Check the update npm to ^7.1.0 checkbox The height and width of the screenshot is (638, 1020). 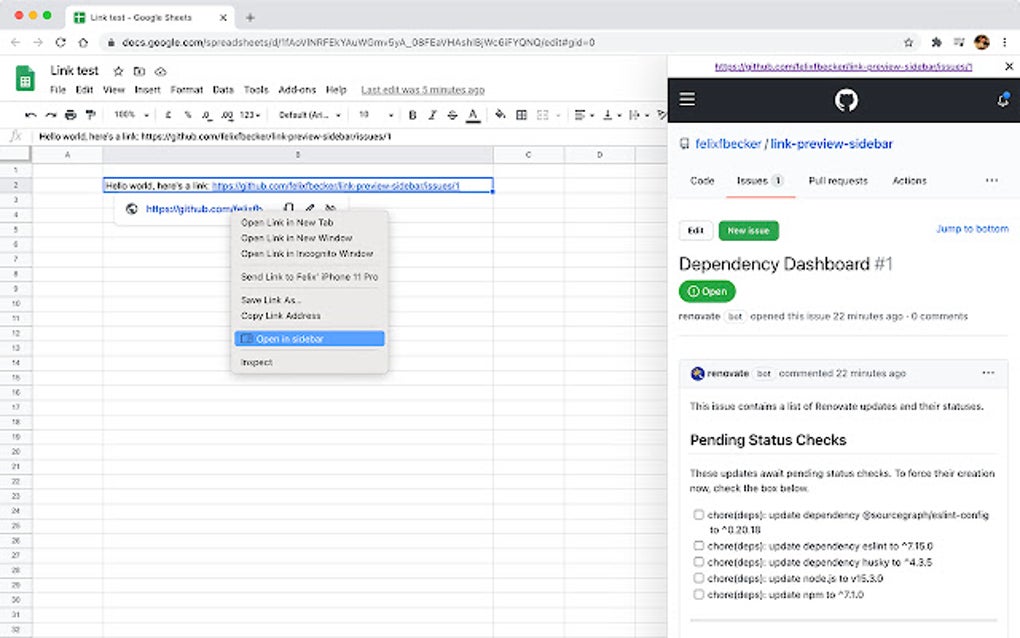[x=698, y=593]
